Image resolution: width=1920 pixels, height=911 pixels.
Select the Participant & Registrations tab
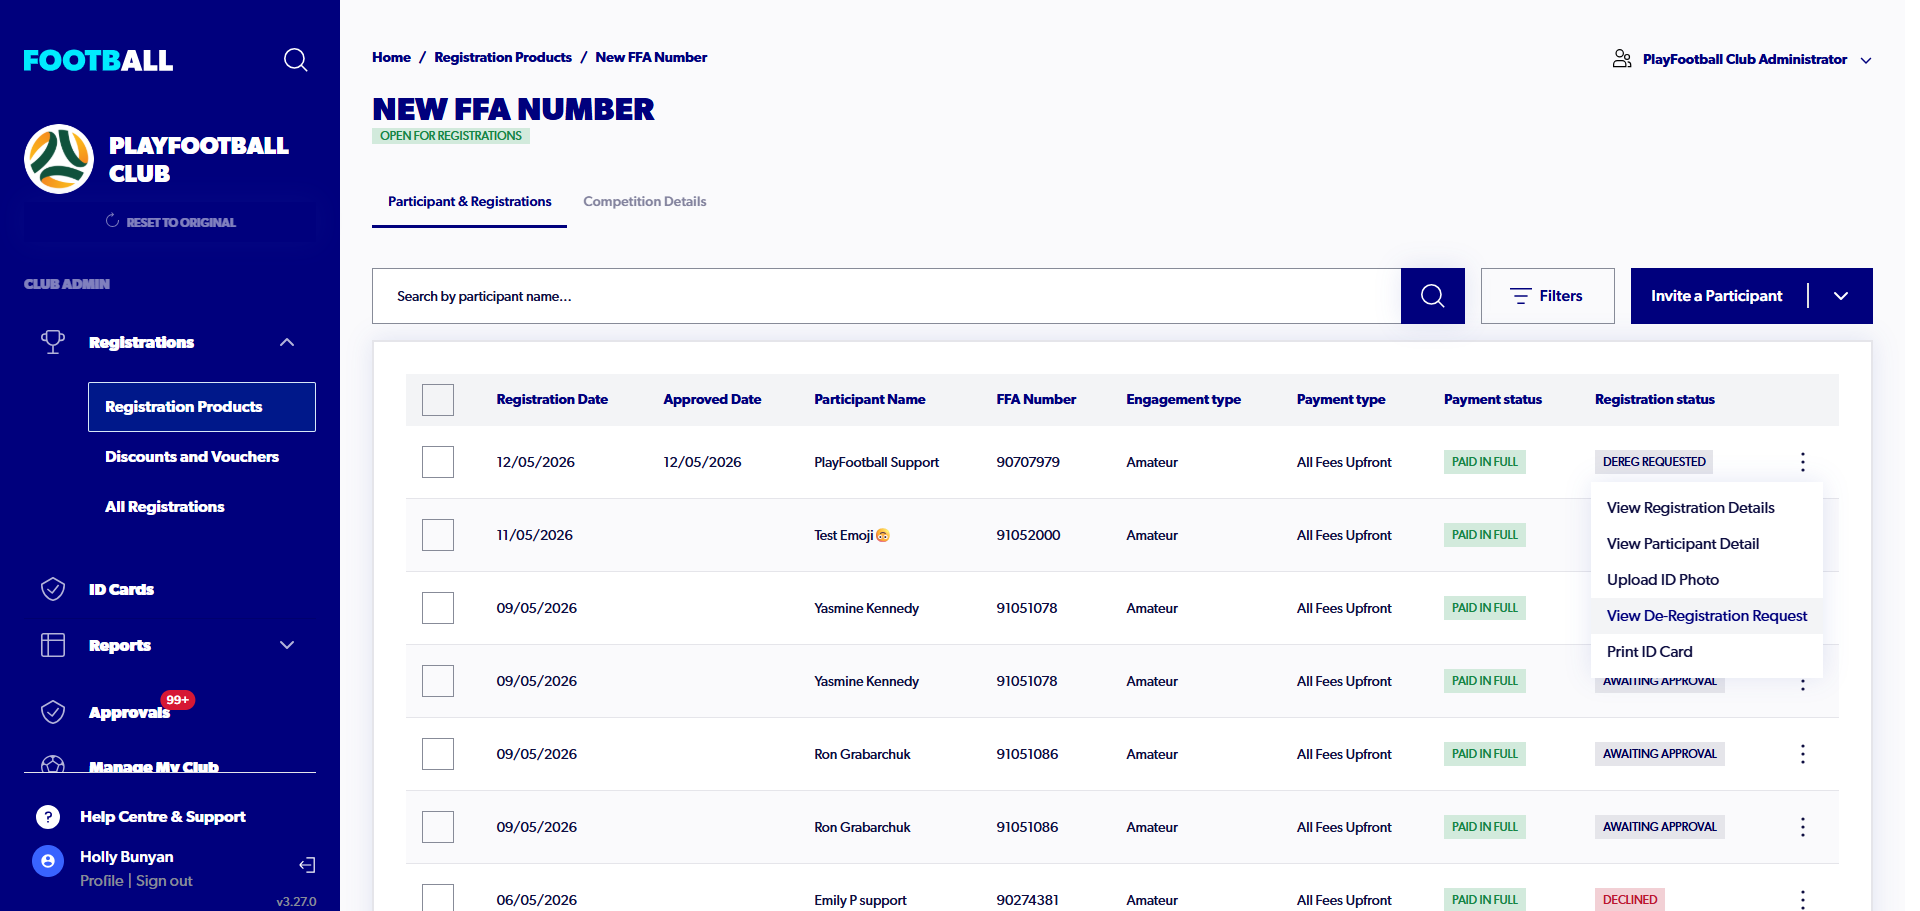[469, 201]
